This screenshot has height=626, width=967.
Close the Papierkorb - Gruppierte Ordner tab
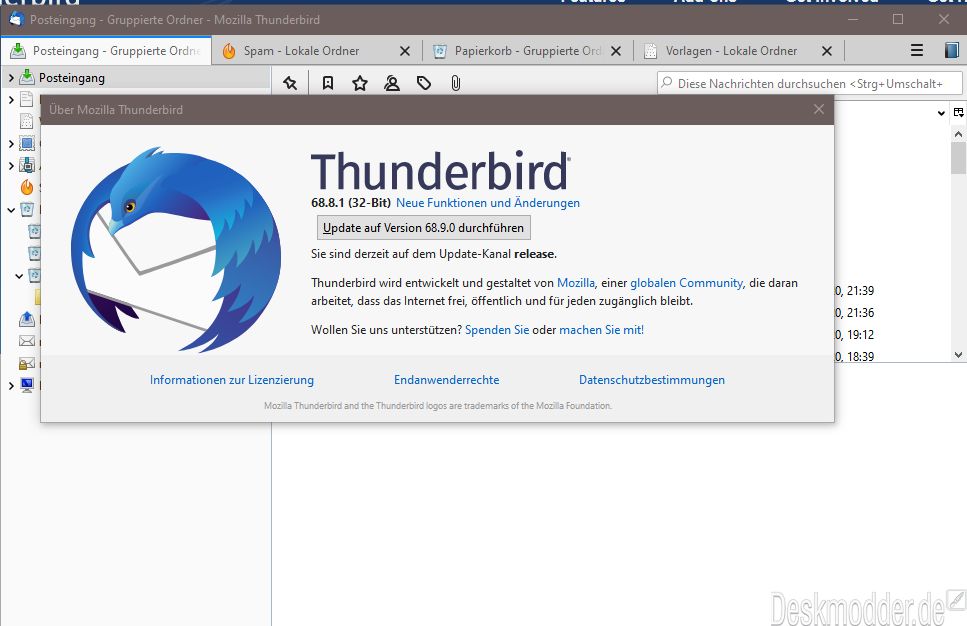(x=615, y=51)
